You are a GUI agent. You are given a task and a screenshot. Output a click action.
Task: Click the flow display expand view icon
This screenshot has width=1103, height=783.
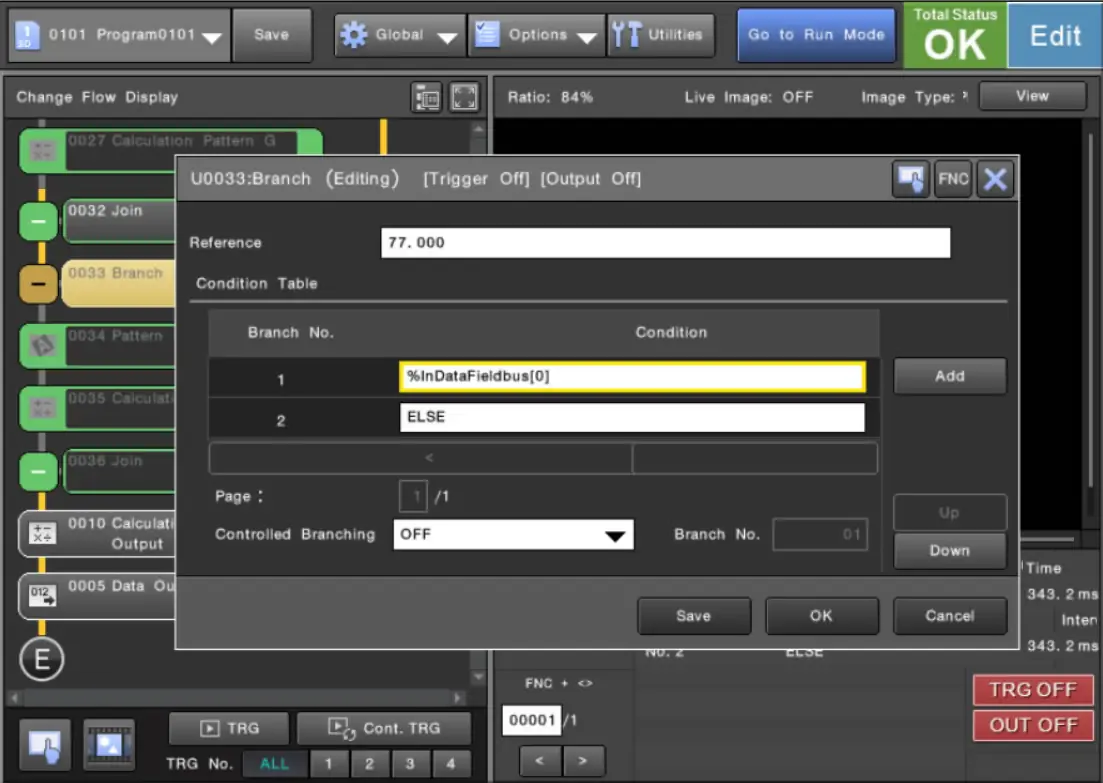pyautogui.click(x=462, y=96)
